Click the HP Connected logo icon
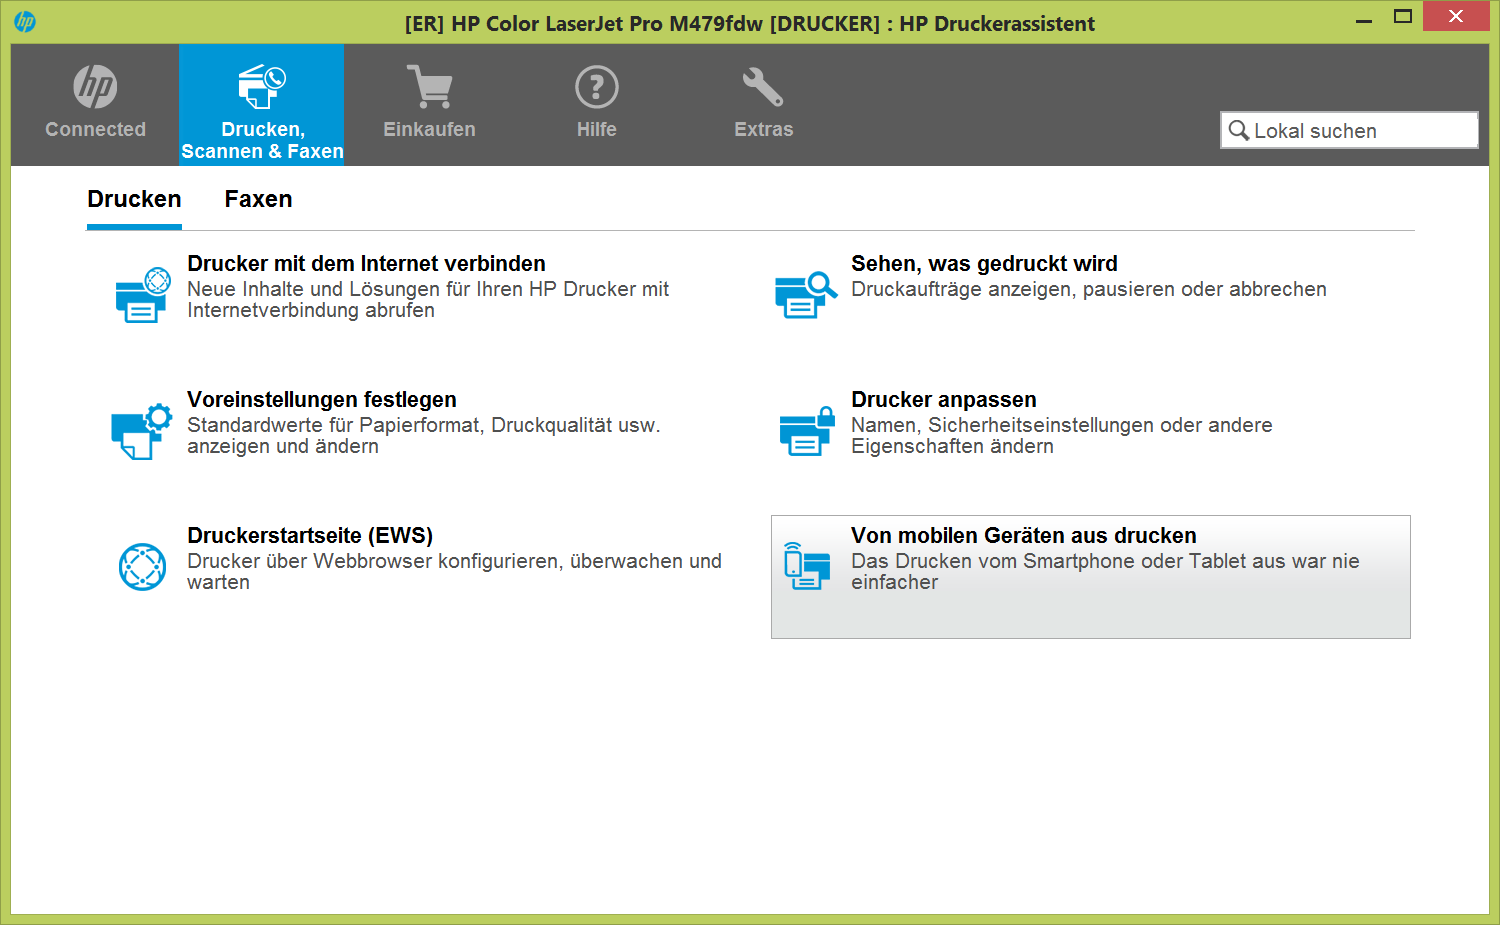The height and width of the screenshot is (925, 1500). (95, 87)
